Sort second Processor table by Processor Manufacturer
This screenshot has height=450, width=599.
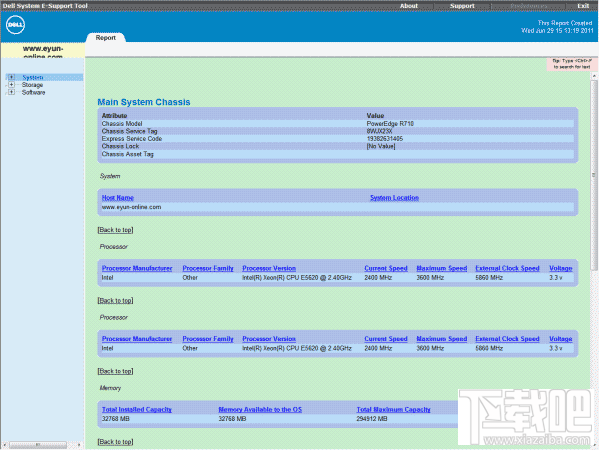tap(137, 339)
